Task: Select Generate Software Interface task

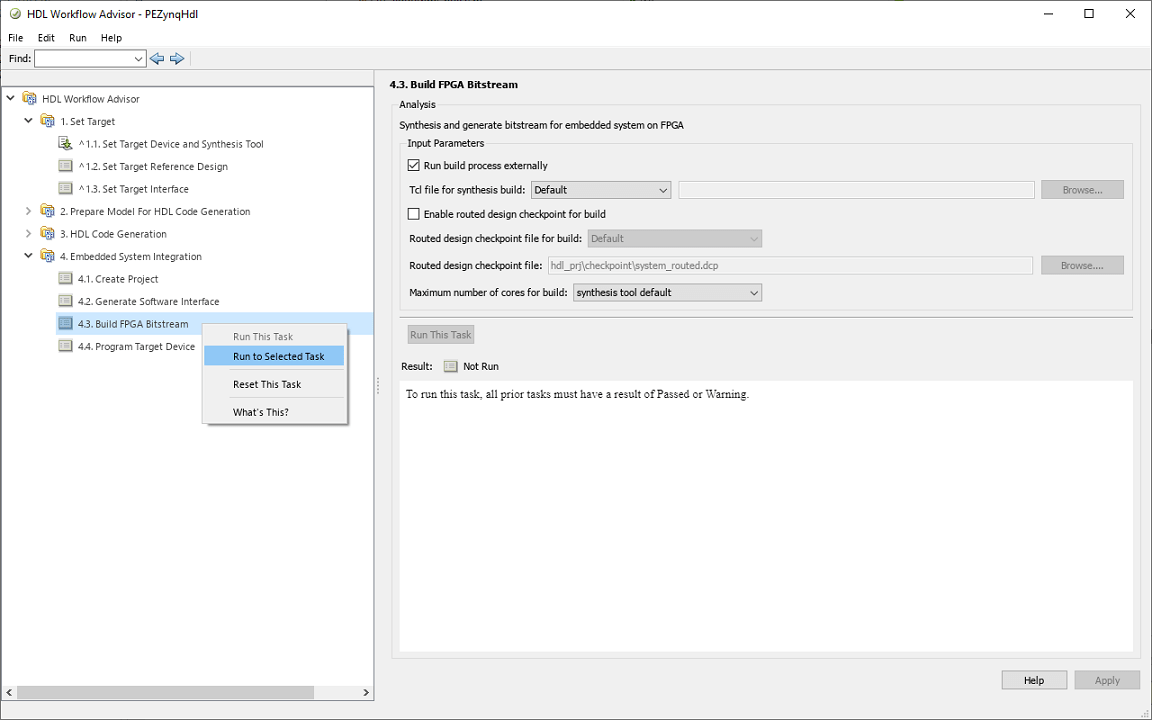Action: (x=156, y=301)
